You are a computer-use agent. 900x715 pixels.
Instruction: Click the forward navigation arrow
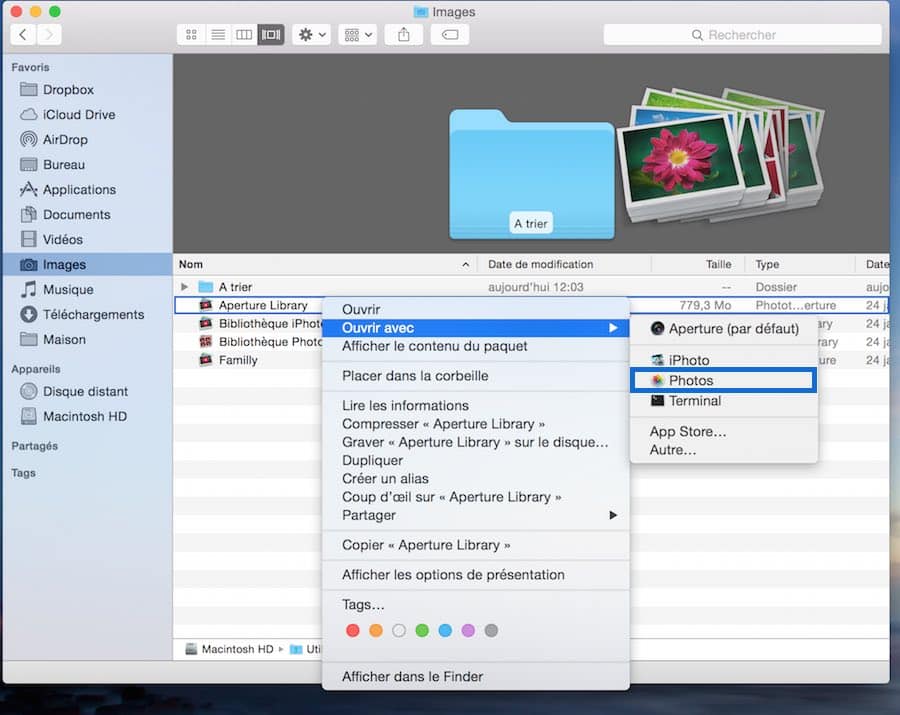[x=49, y=35]
